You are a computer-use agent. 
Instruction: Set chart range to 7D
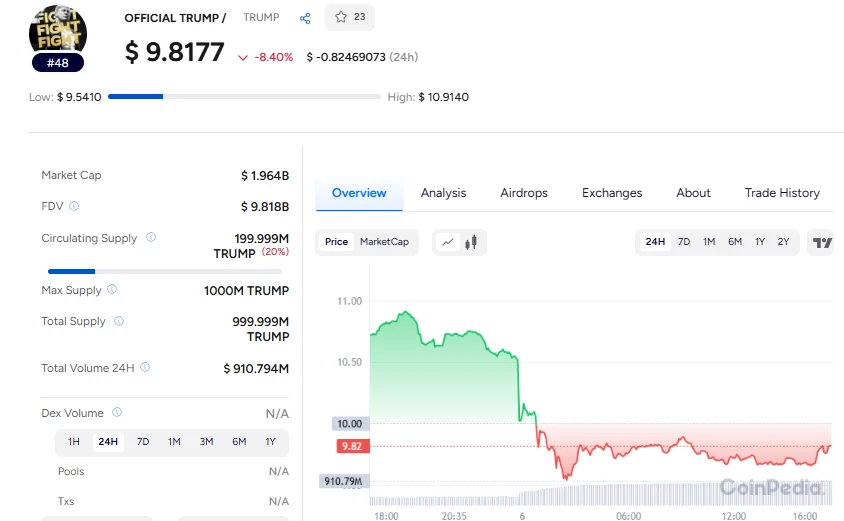pyautogui.click(x=684, y=242)
